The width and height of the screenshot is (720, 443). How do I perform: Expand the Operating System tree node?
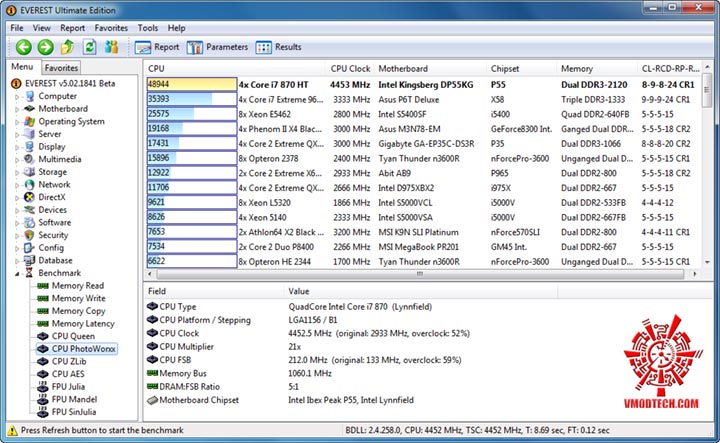click(17, 122)
